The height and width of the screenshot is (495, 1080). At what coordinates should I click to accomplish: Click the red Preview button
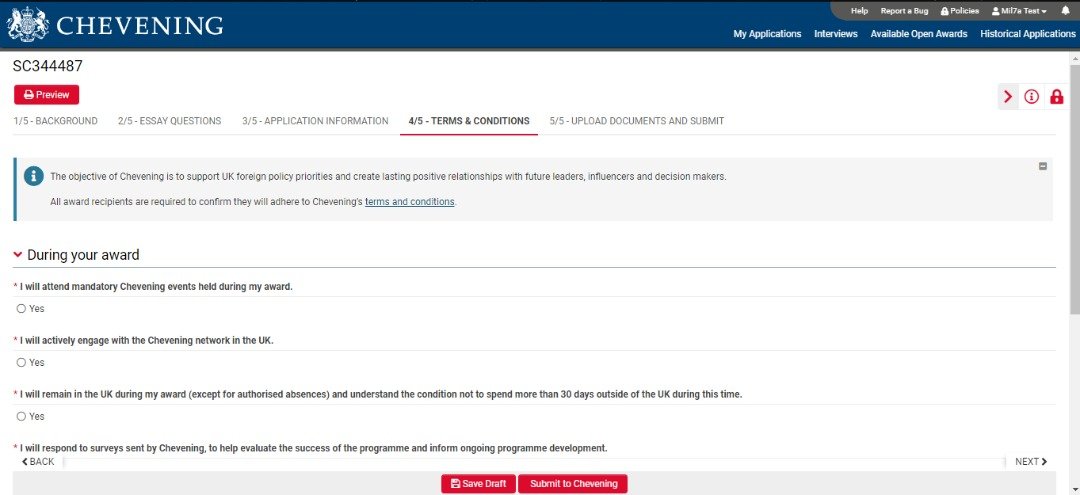(47, 95)
